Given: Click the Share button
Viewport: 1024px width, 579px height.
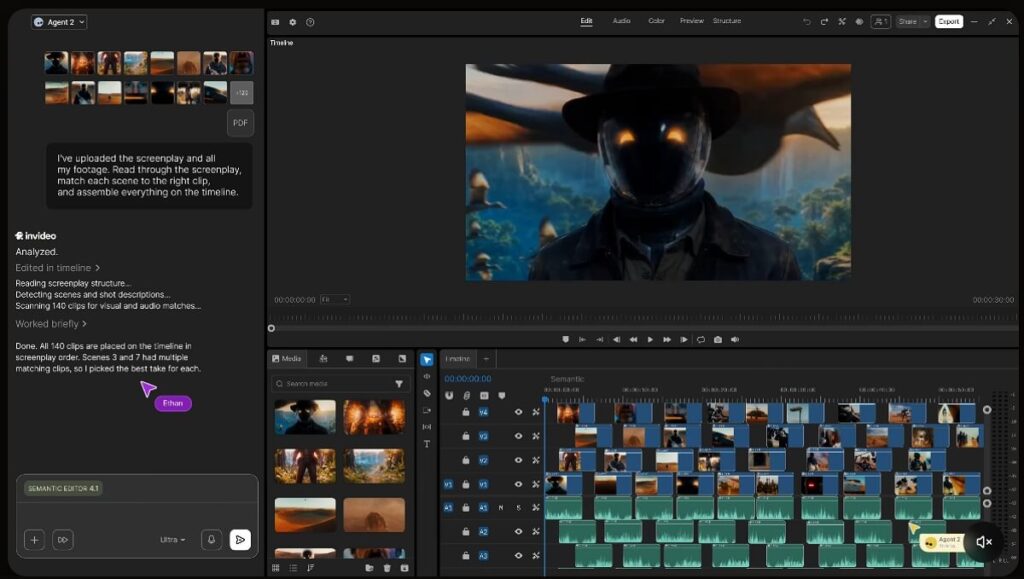Looking at the screenshot, I should [907, 22].
